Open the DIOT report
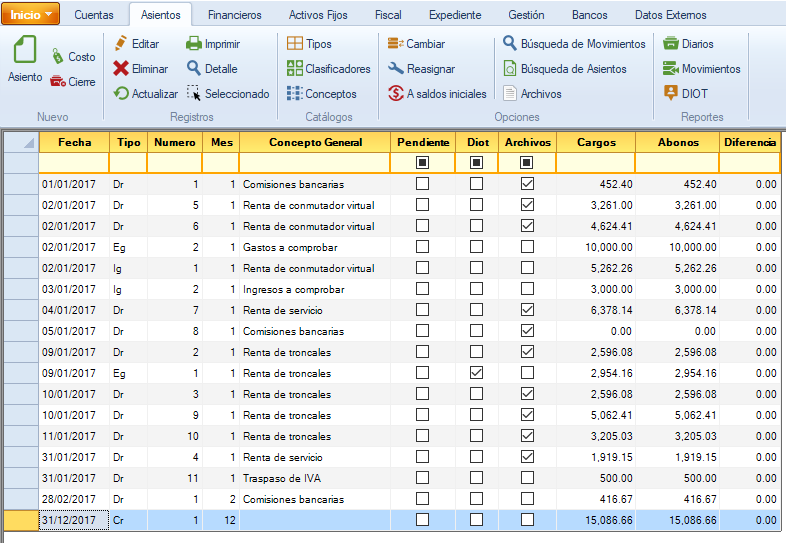Screen dimensions: 786x543 pos(671,93)
